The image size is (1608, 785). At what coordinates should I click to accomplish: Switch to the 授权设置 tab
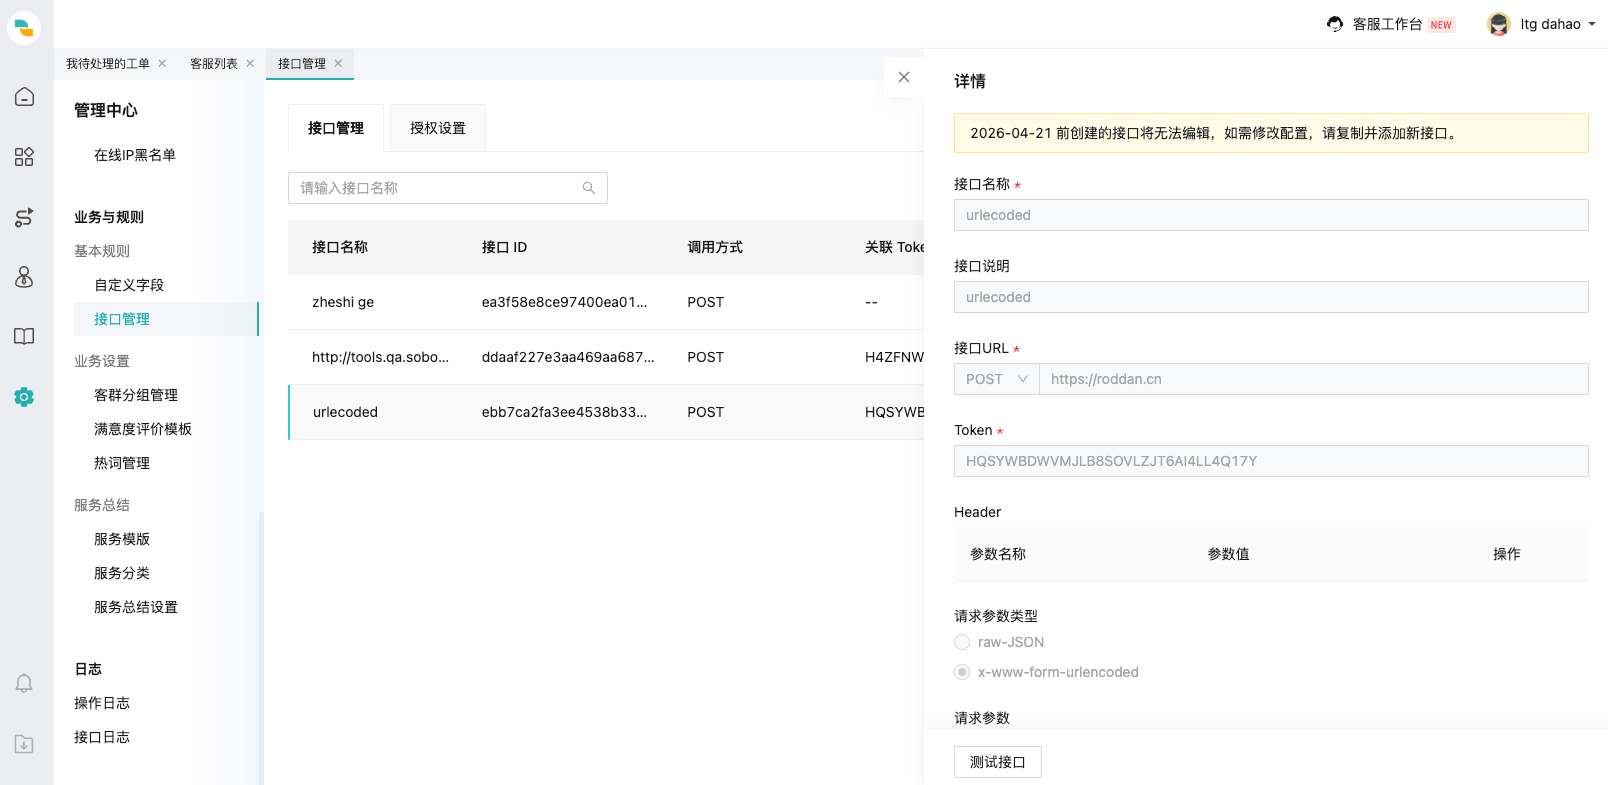(x=437, y=128)
